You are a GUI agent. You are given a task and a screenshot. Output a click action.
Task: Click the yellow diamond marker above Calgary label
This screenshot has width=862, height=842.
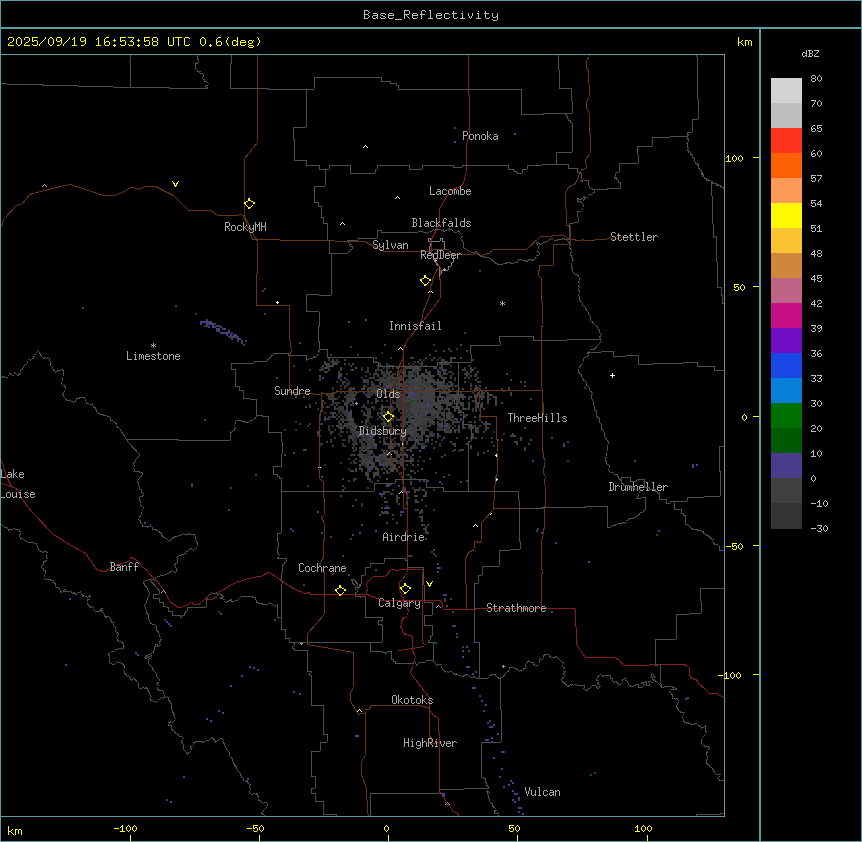(405, 588)
